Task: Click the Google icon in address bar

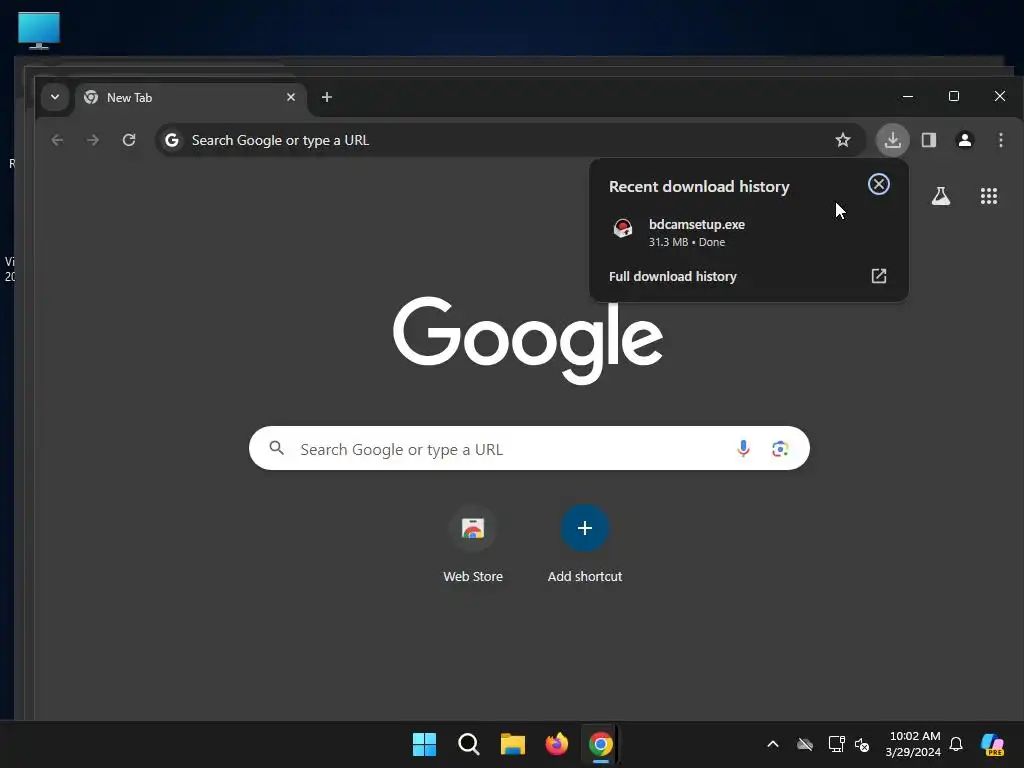Action: 172,140
